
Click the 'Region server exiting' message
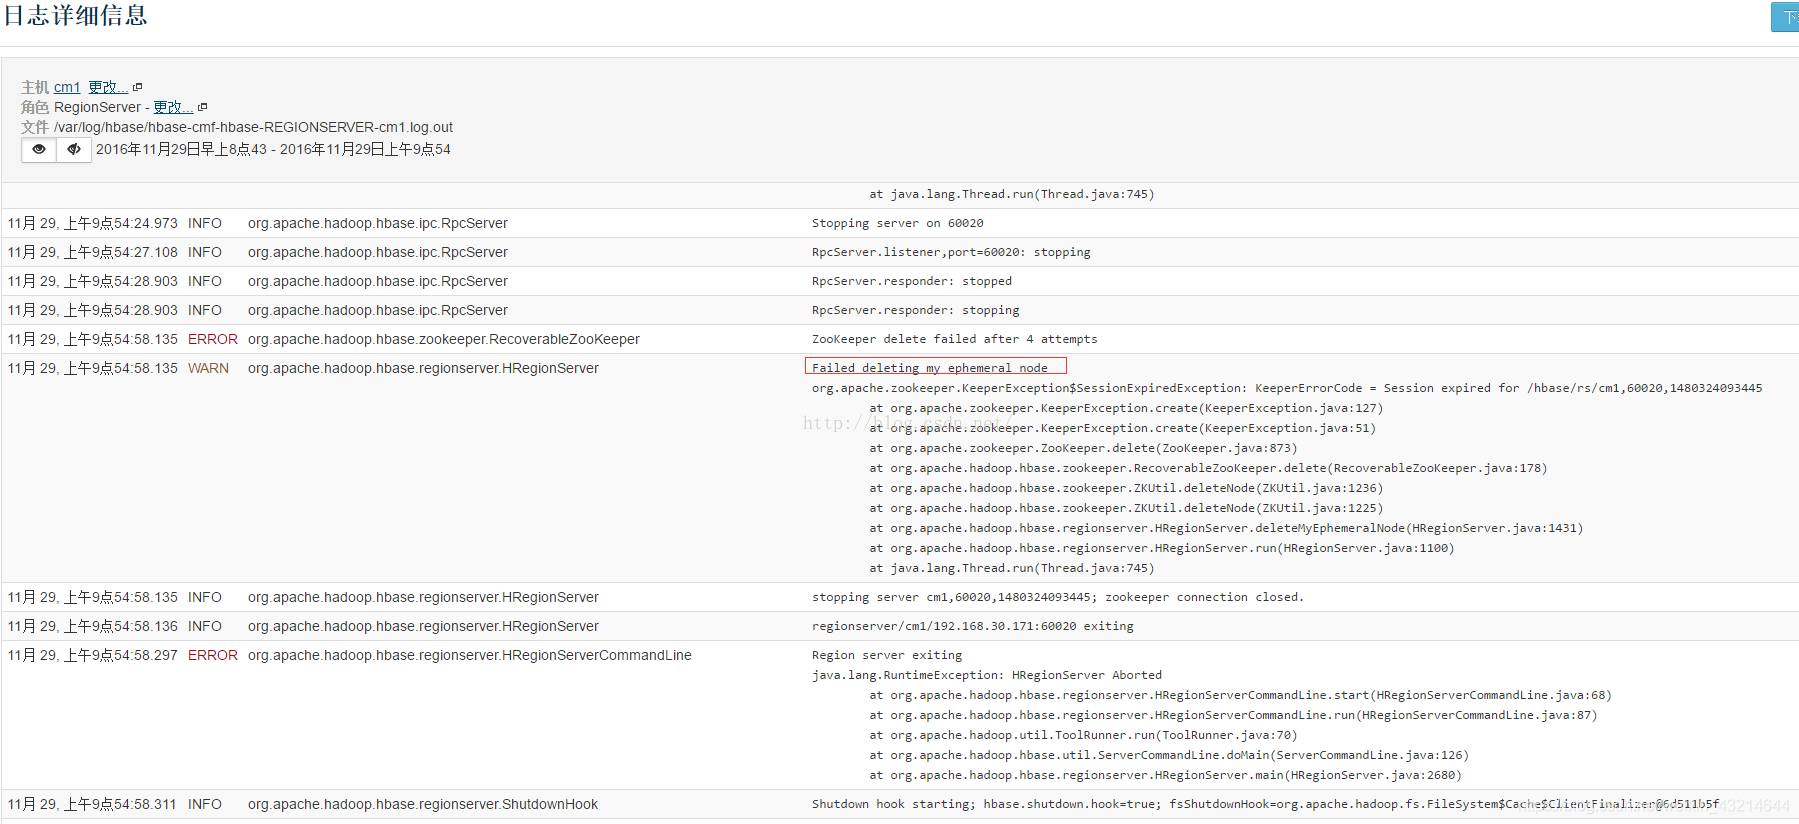point(887,656)
